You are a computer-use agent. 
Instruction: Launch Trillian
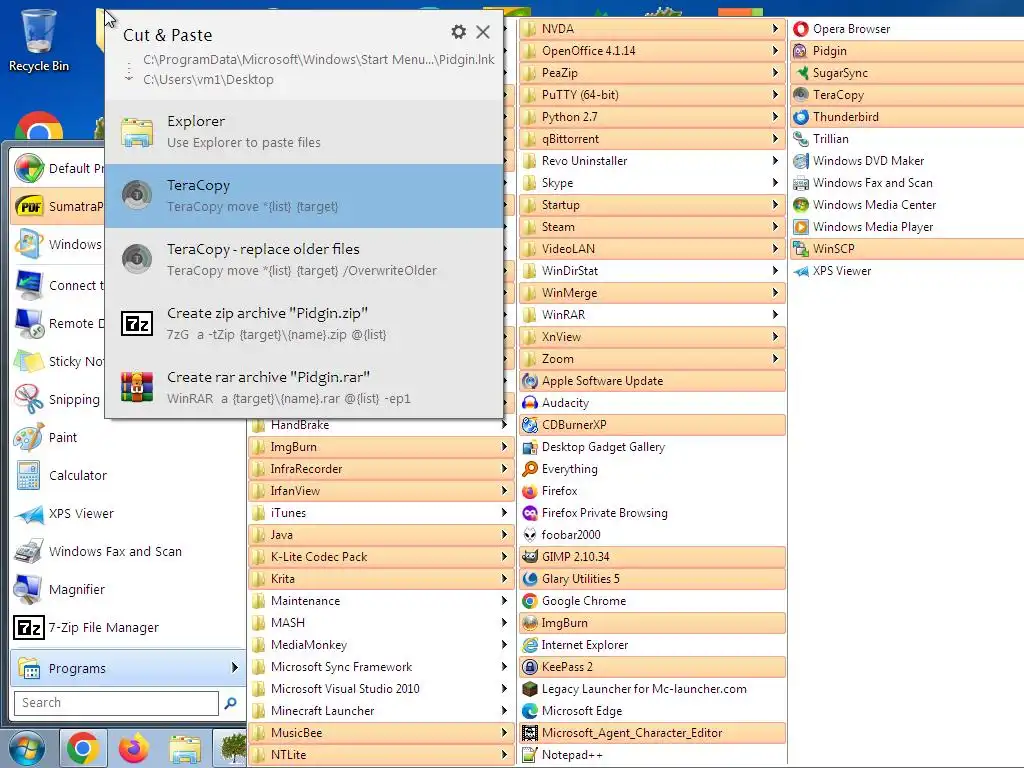click(907, 138)
